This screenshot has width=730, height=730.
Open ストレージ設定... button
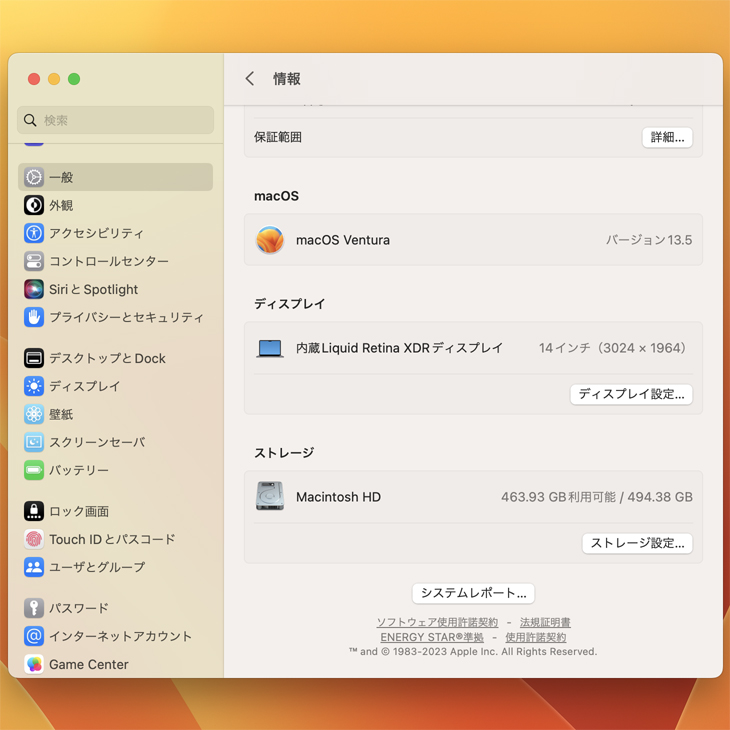pos(637,543)
